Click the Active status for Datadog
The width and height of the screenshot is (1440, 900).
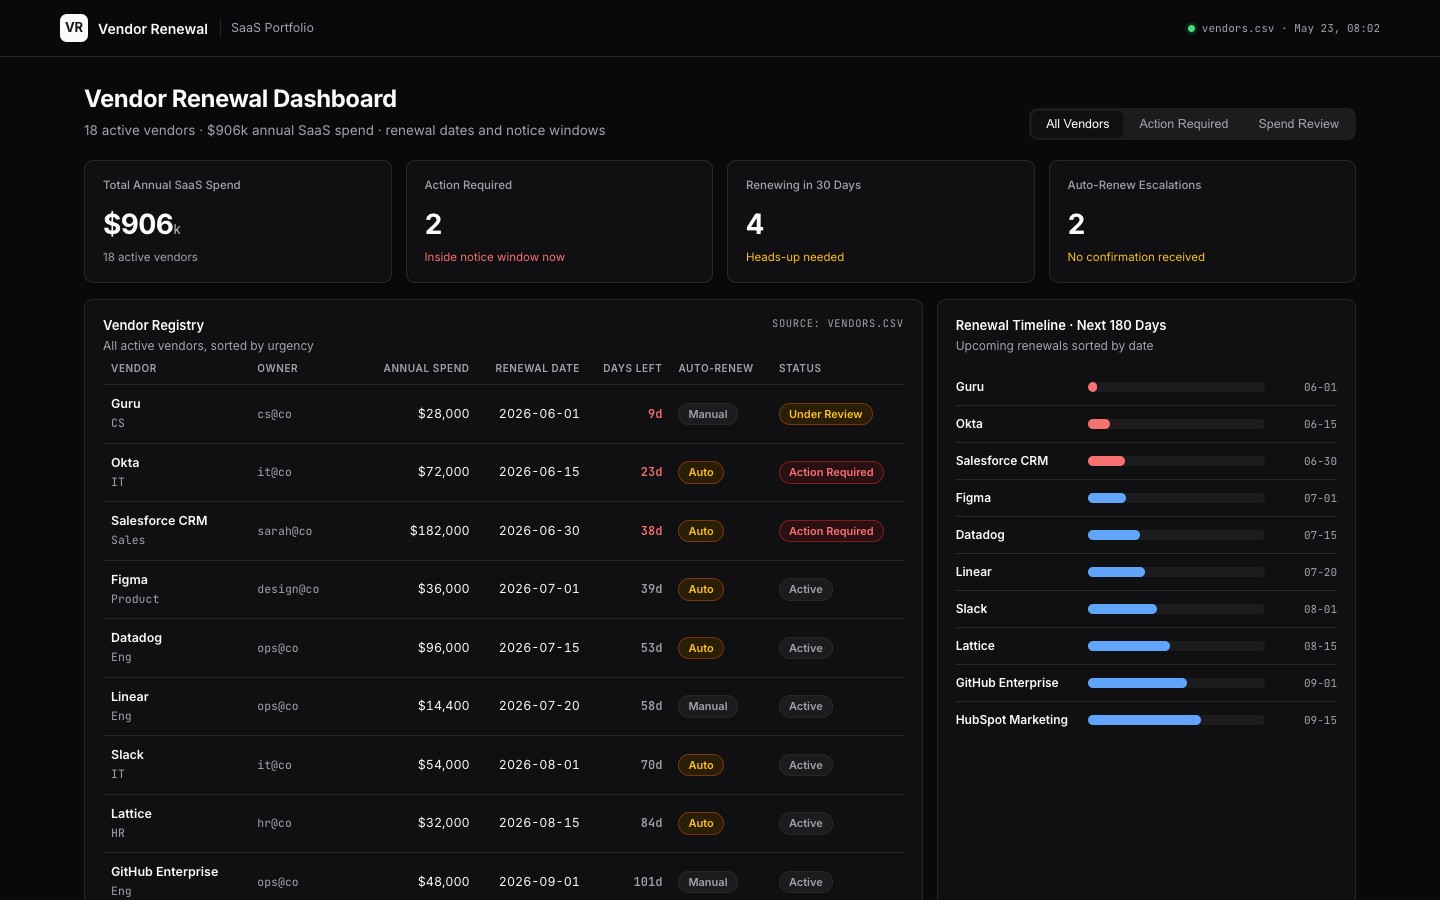[805, 648]
